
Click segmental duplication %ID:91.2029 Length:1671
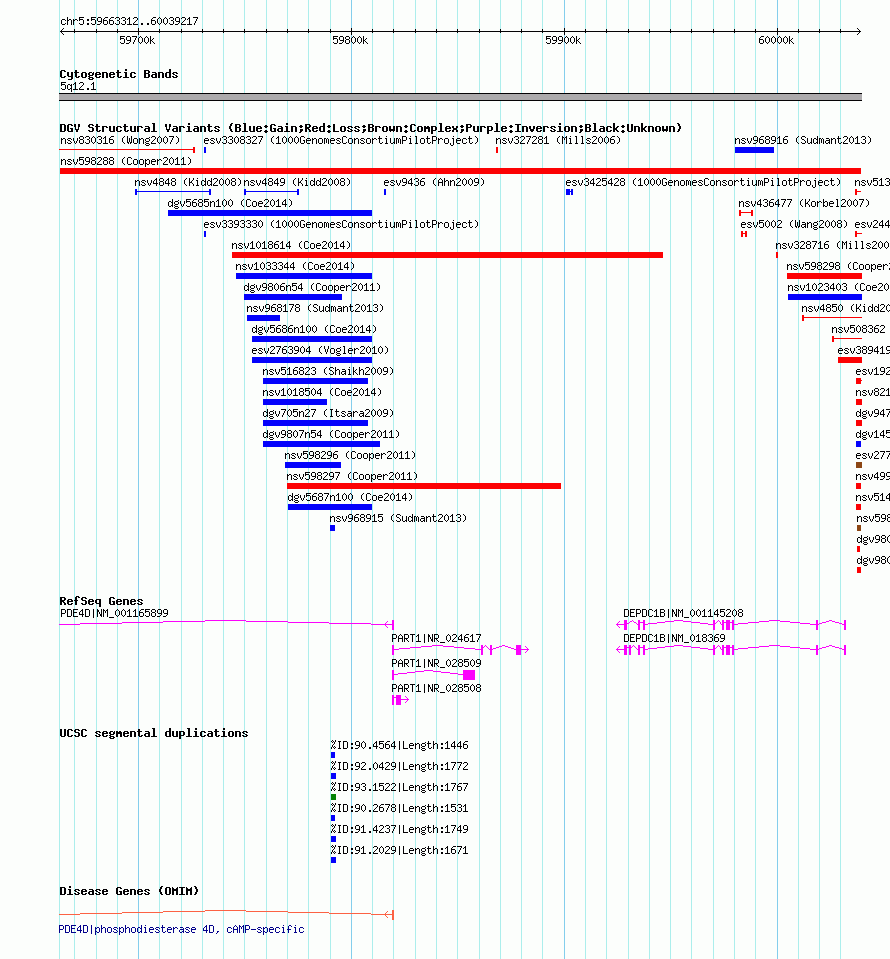pyautogui.click(x=399, y=851)
